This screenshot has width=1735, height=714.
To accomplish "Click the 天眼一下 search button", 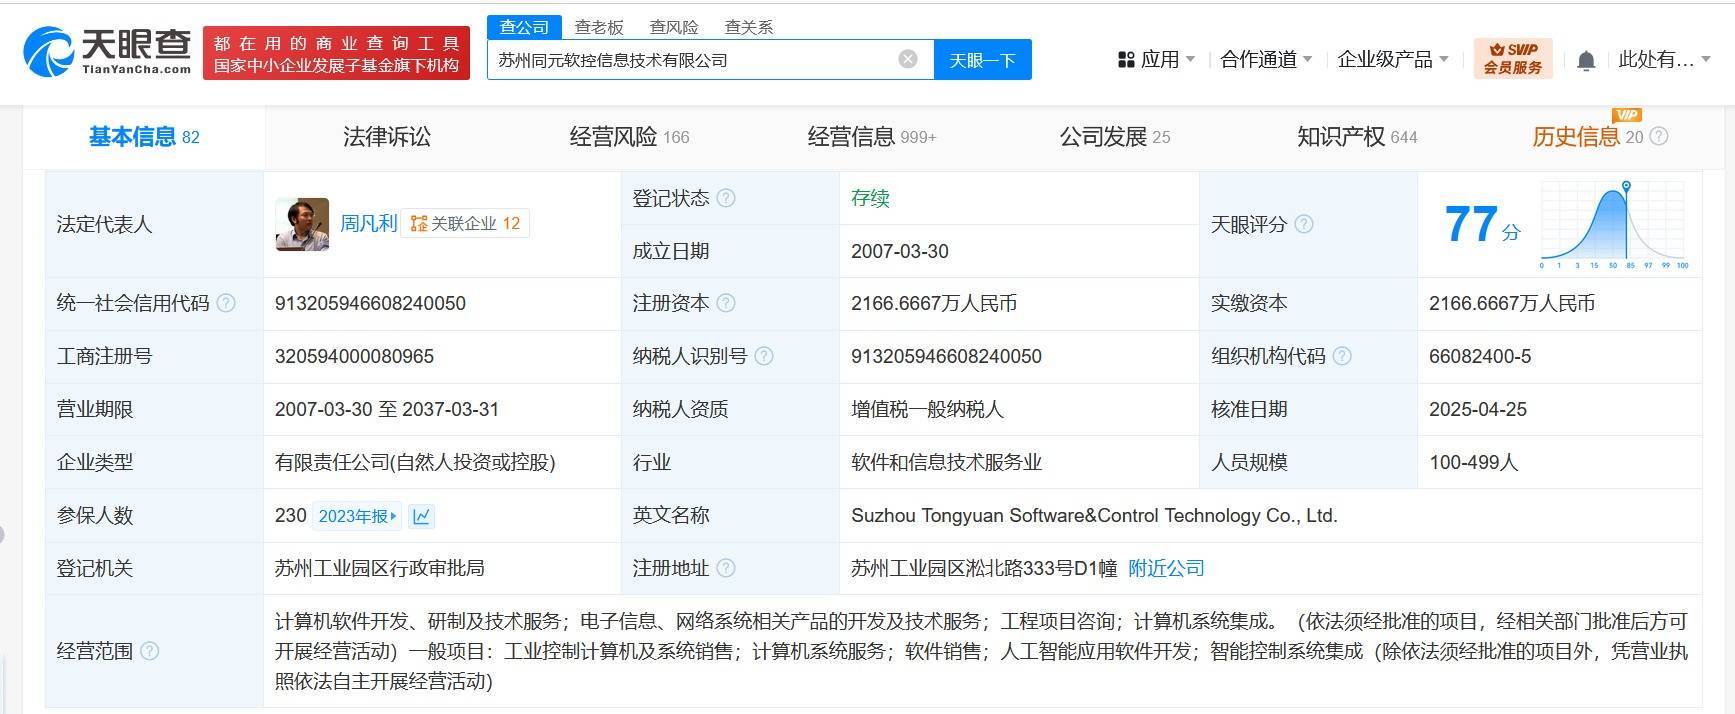I will coord(983,60).
